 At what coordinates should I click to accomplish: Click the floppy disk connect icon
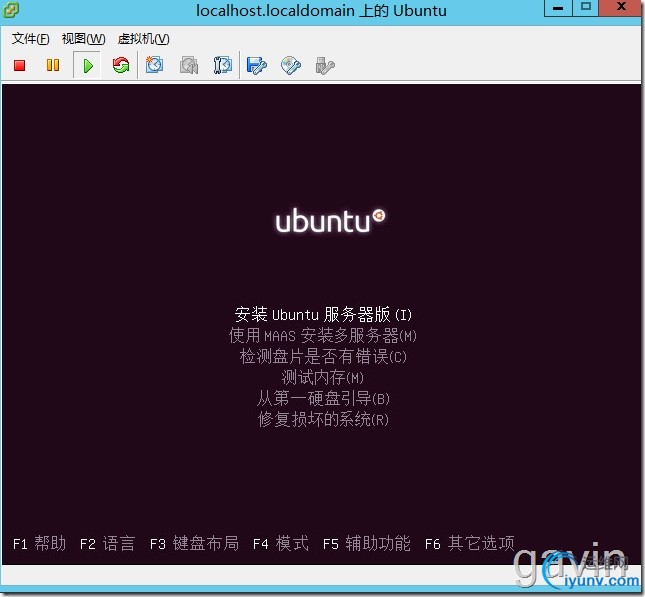tap(257, 65)
